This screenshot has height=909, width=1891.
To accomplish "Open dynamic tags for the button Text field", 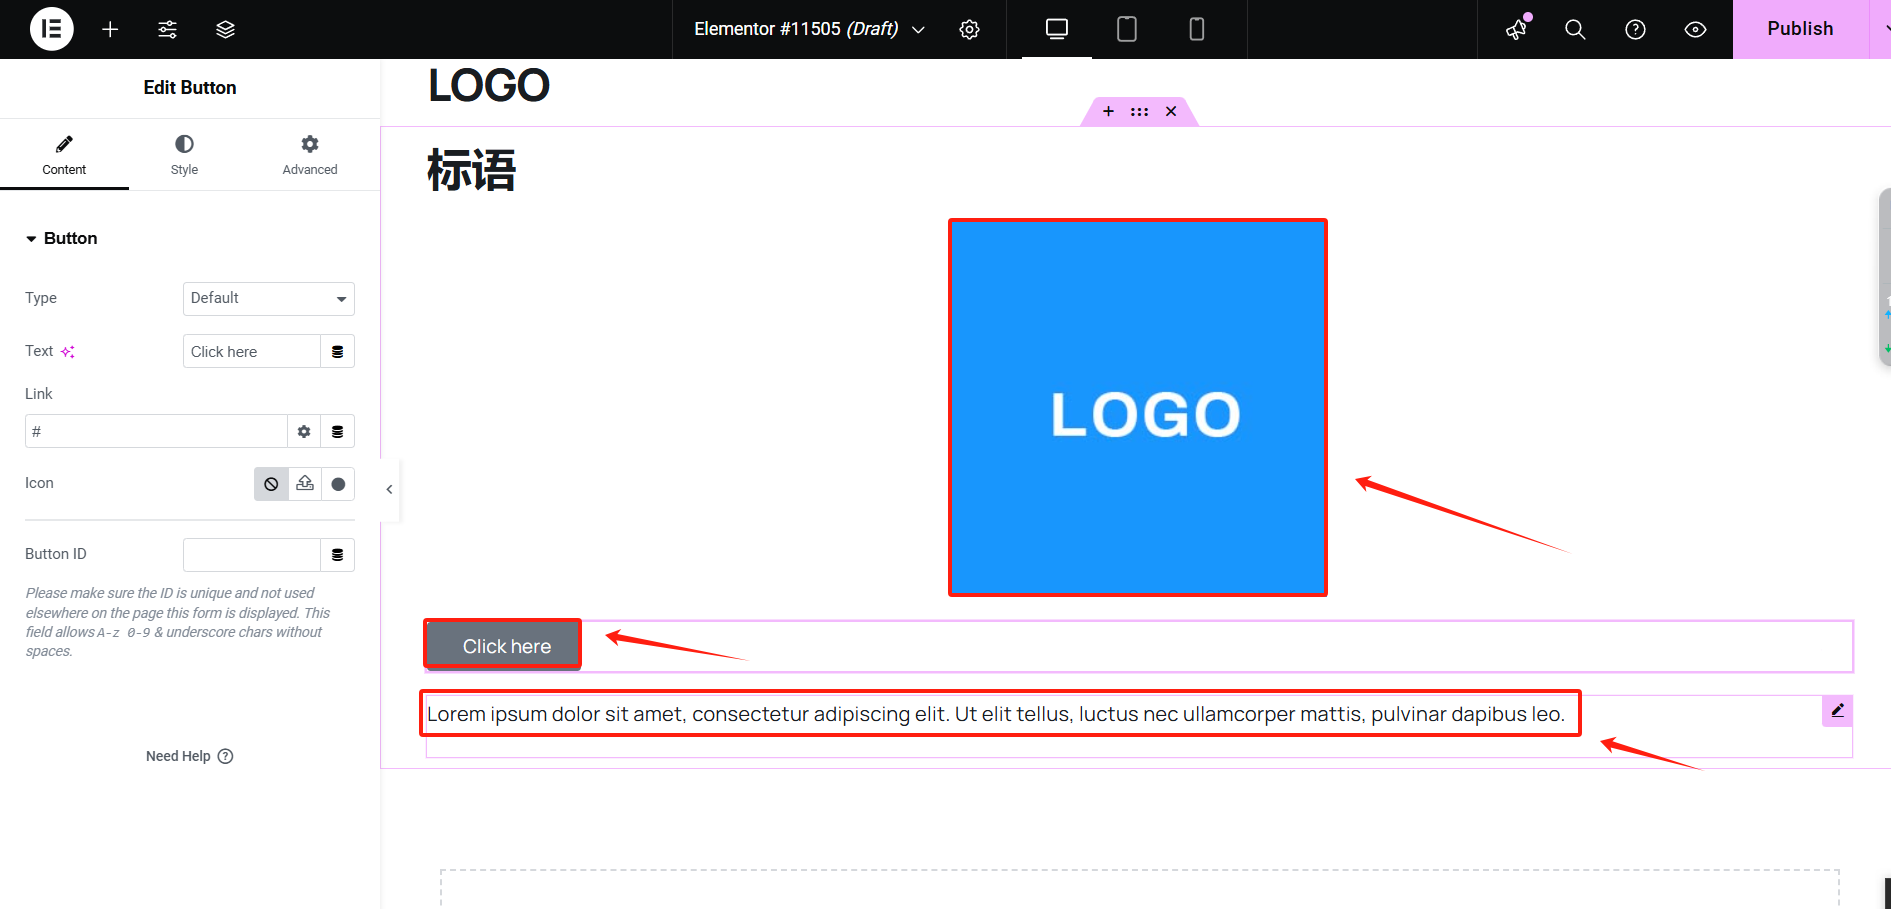I will coord(338,351).
